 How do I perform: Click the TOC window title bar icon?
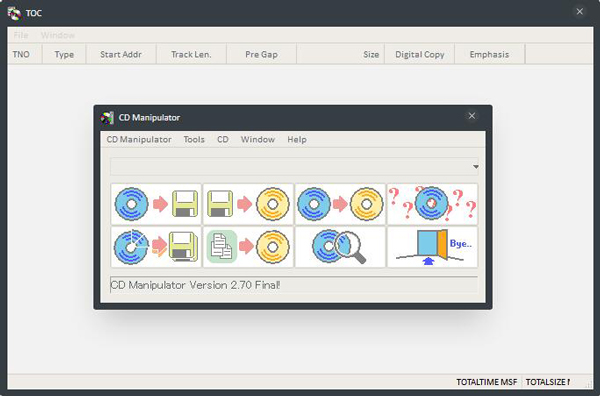[x=14, y=13]
